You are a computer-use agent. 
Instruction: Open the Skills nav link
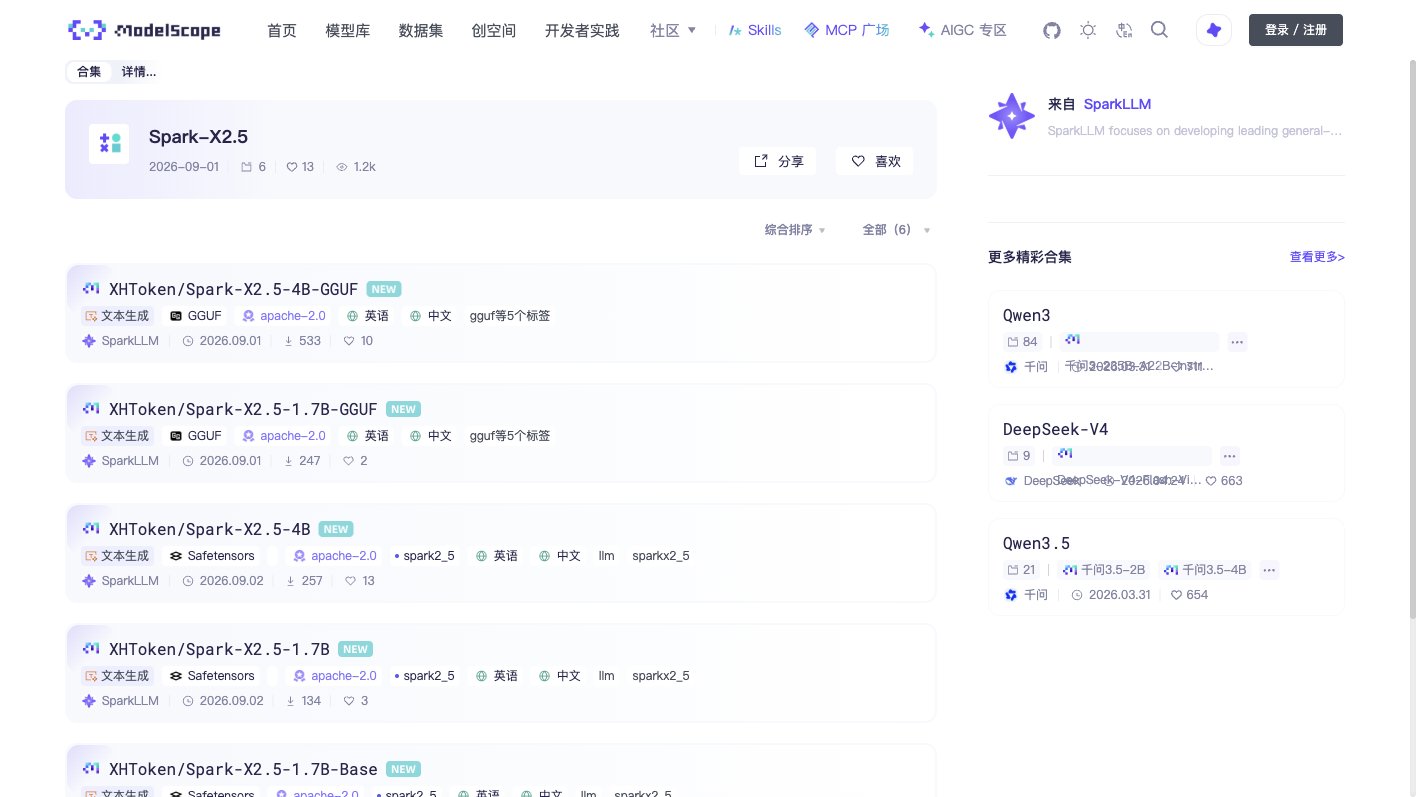point(756,31)
